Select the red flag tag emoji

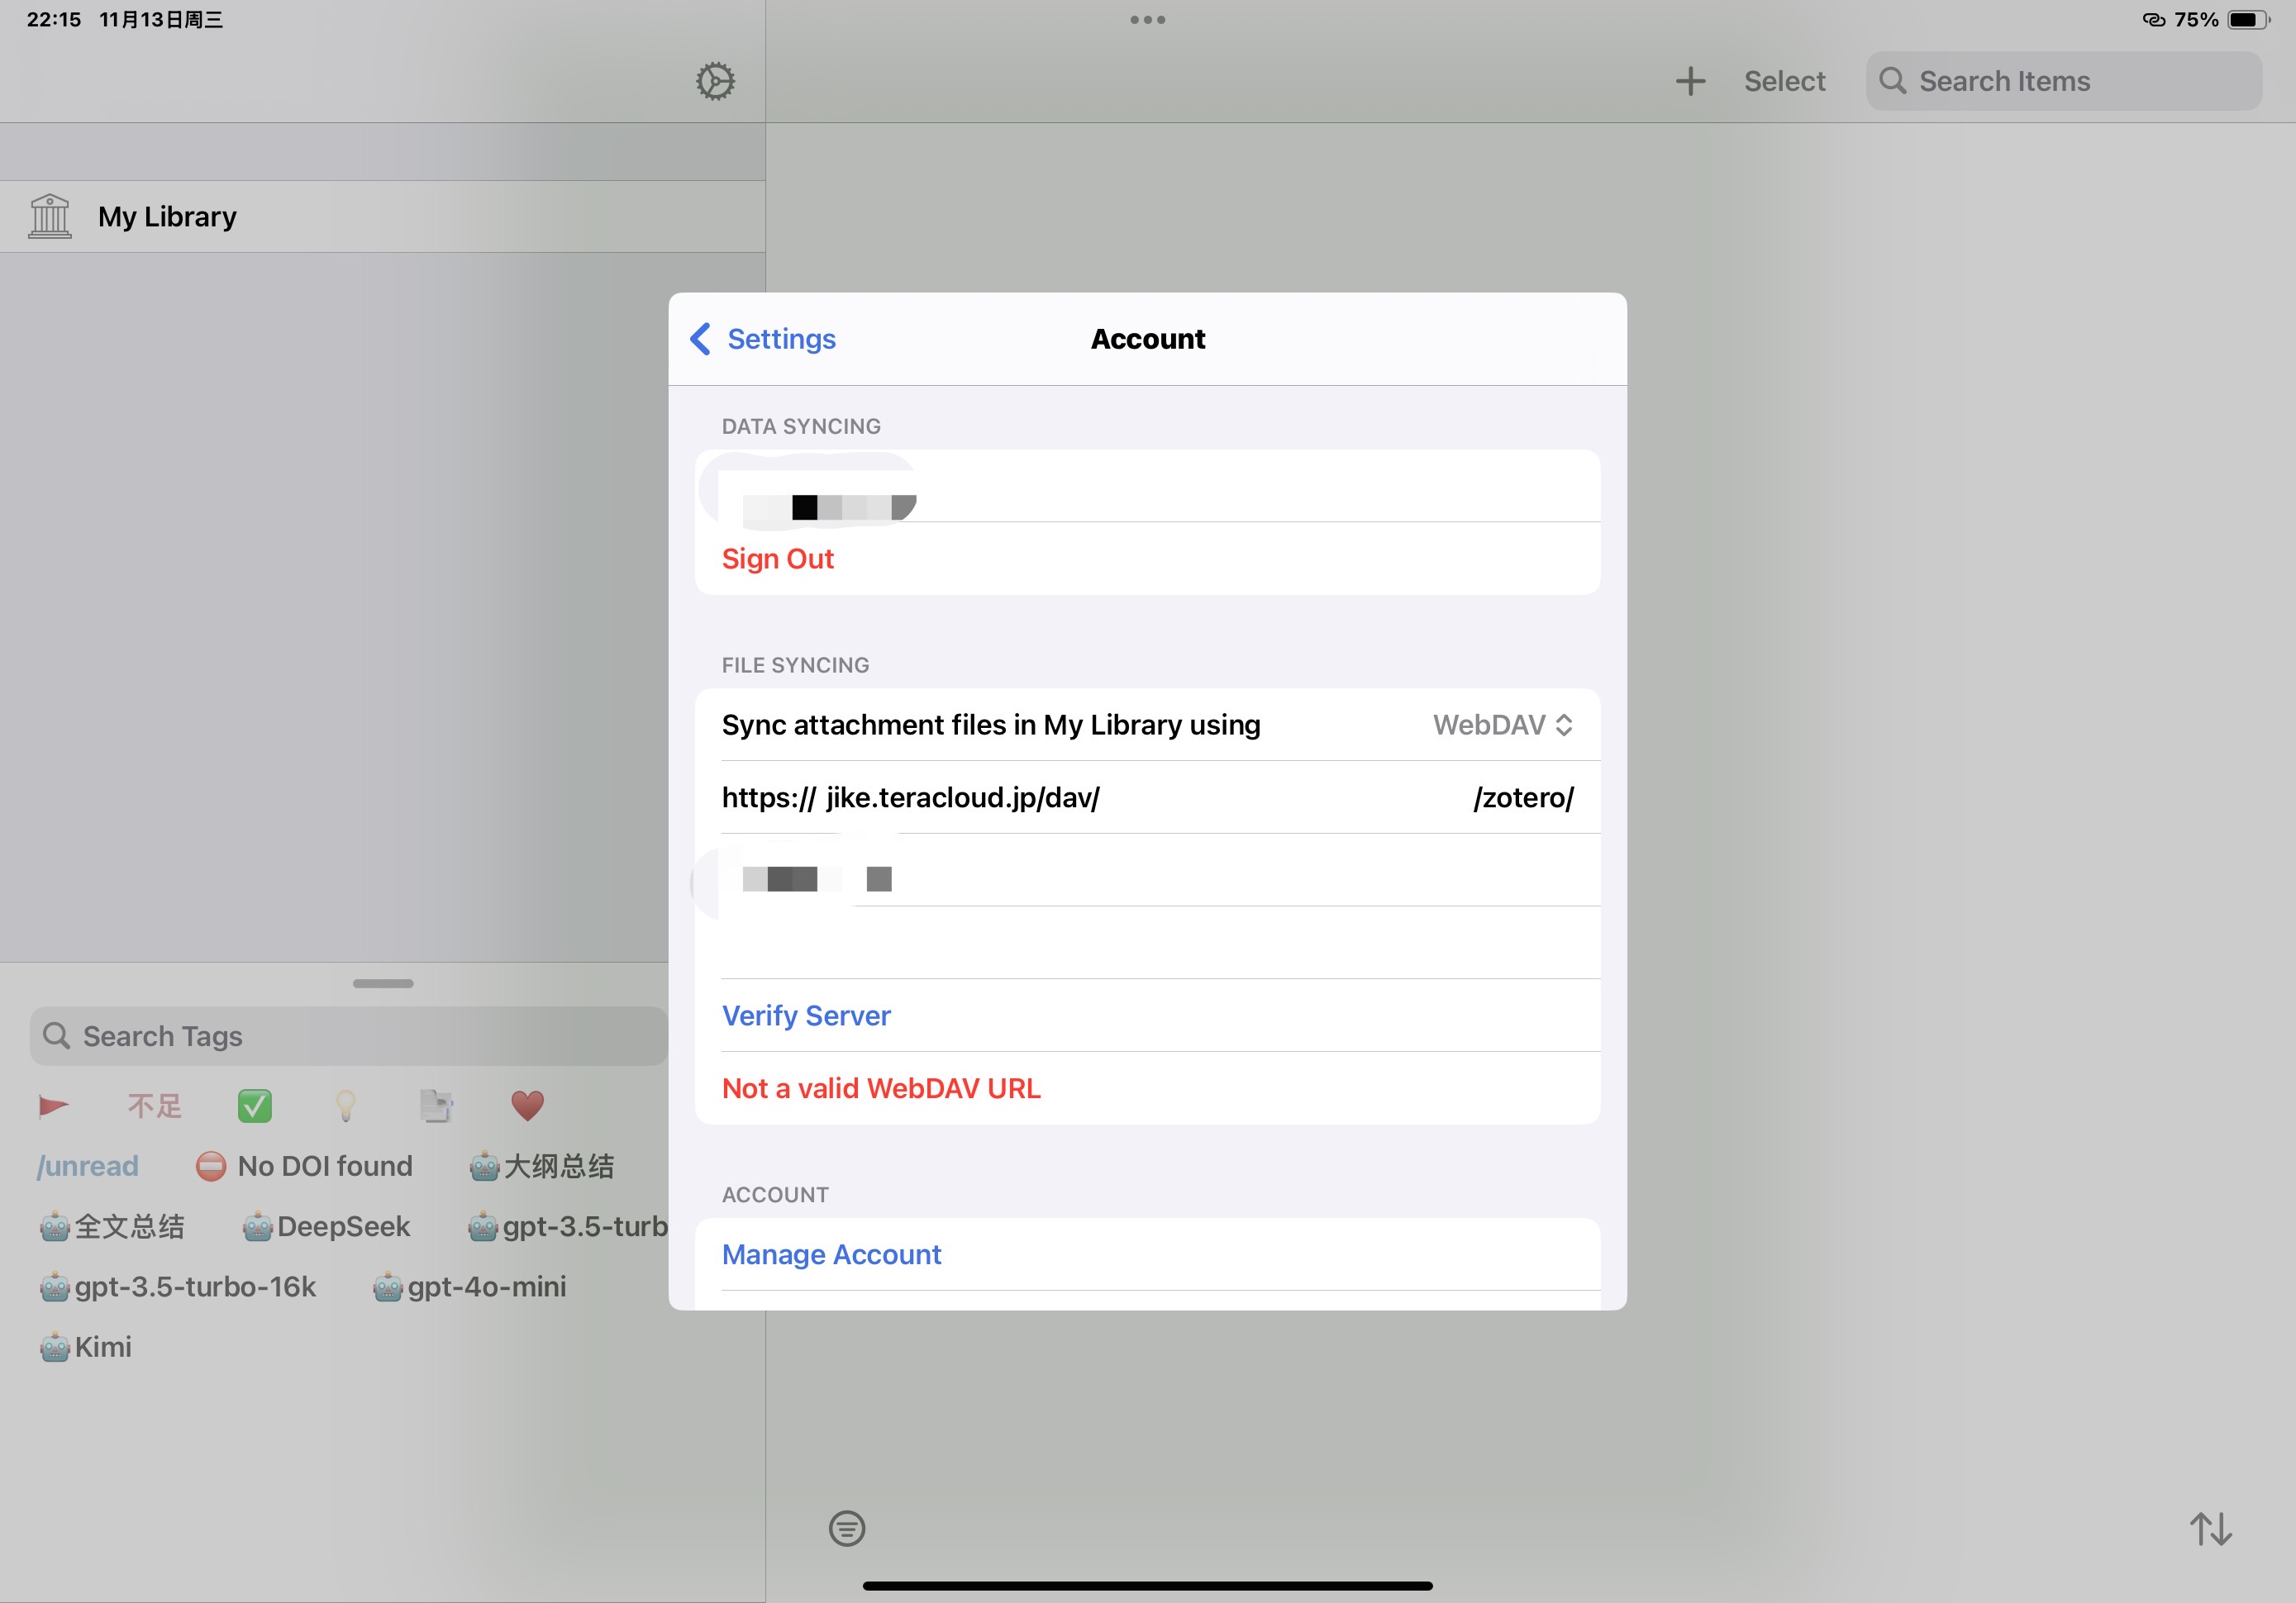pos(53,1105)
